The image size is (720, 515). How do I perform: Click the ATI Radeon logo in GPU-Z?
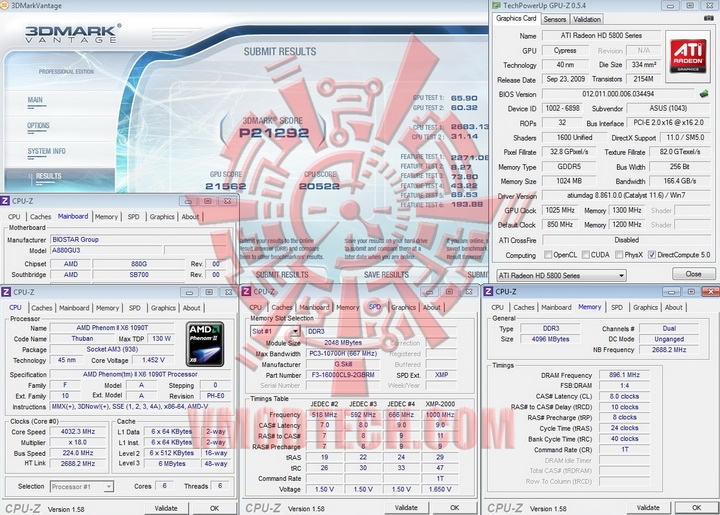pos(687,56)
